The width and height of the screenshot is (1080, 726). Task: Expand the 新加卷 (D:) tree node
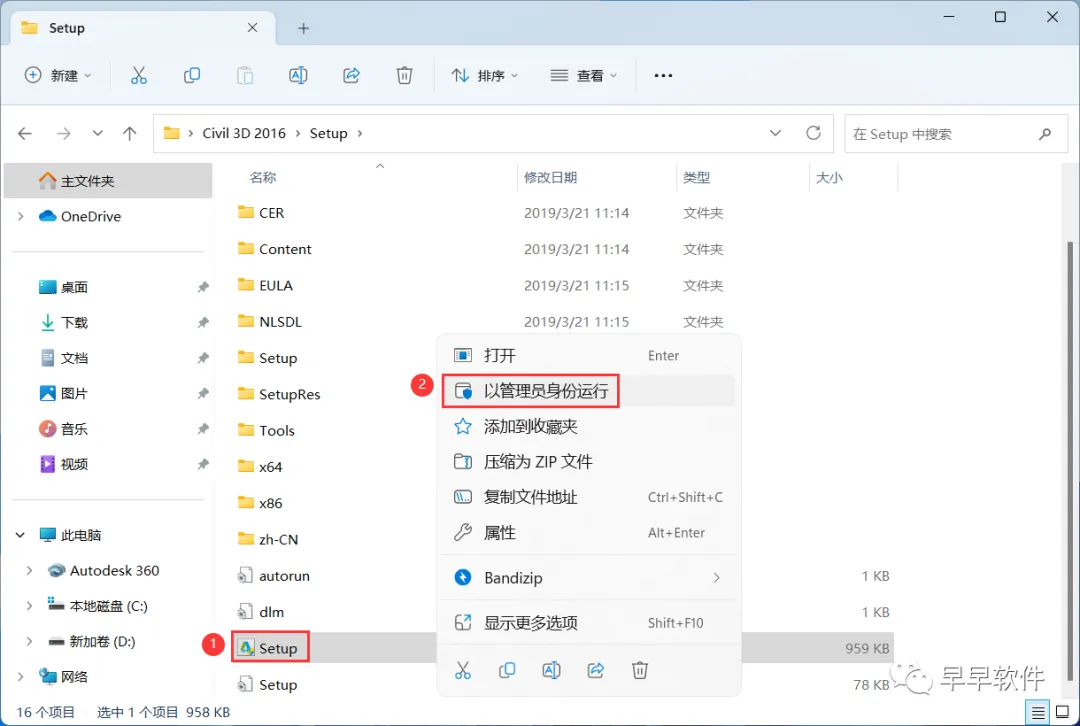click(29, 641)
